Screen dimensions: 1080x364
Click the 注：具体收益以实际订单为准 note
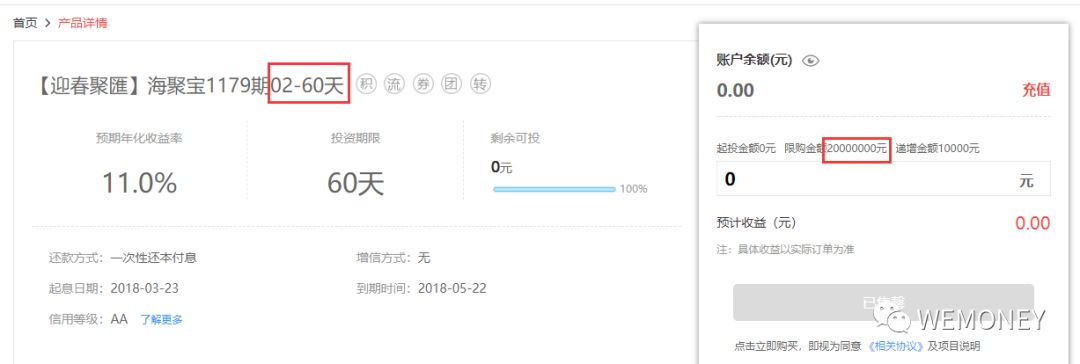coord(785,250)
